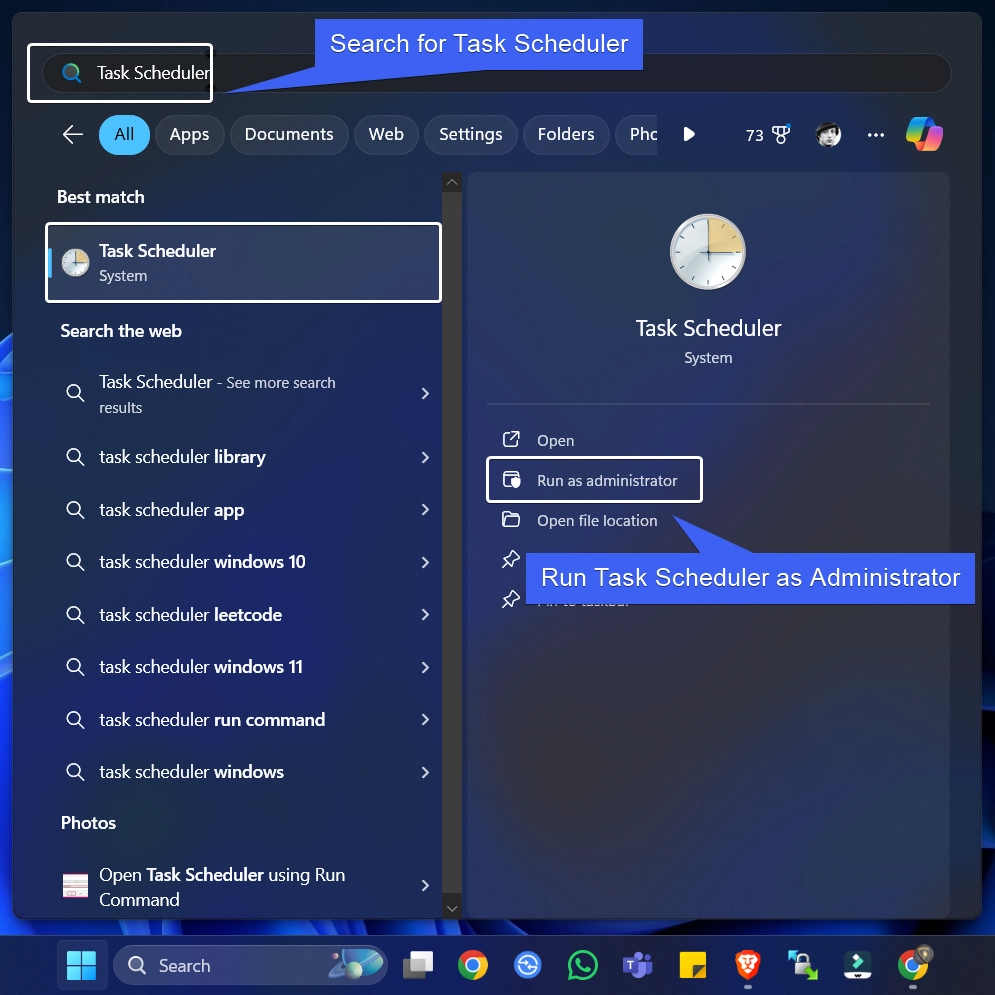Click the taskbar Search box
This screenshot has height=995, width=995.
pos(250,965)
